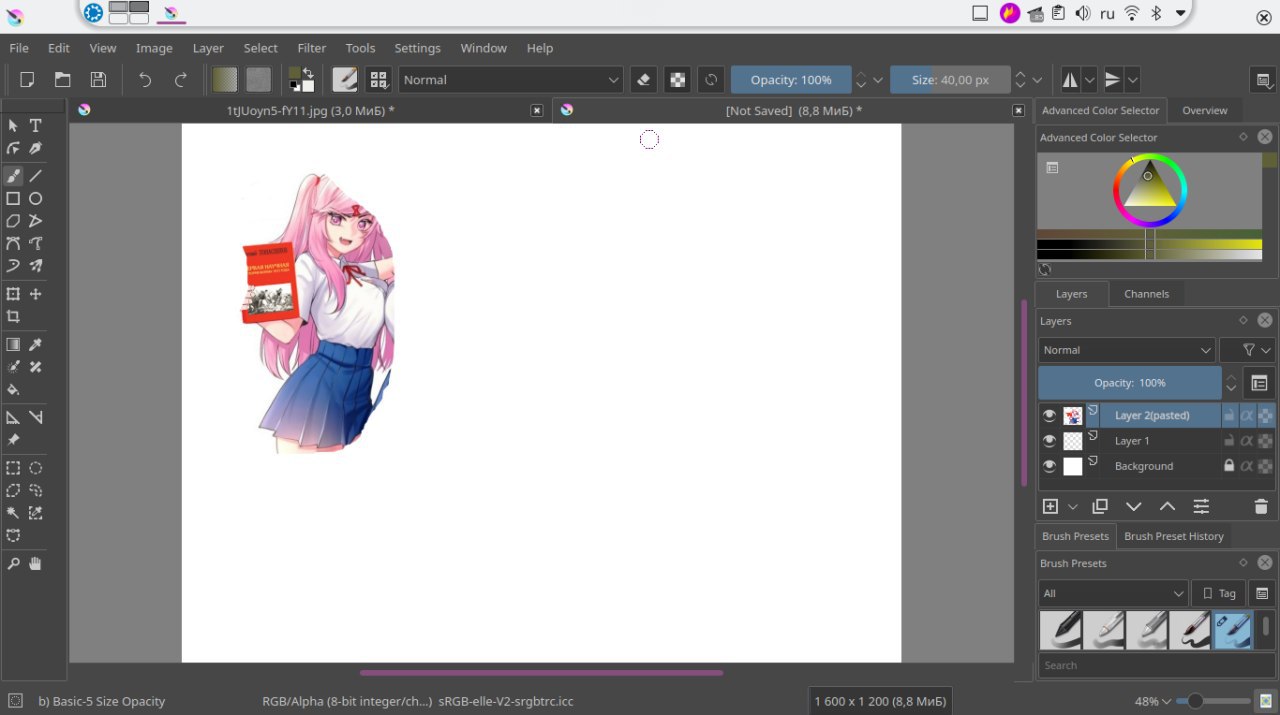
Task: Delete the selected layer with trash icon
Action: coord(1261,507)
